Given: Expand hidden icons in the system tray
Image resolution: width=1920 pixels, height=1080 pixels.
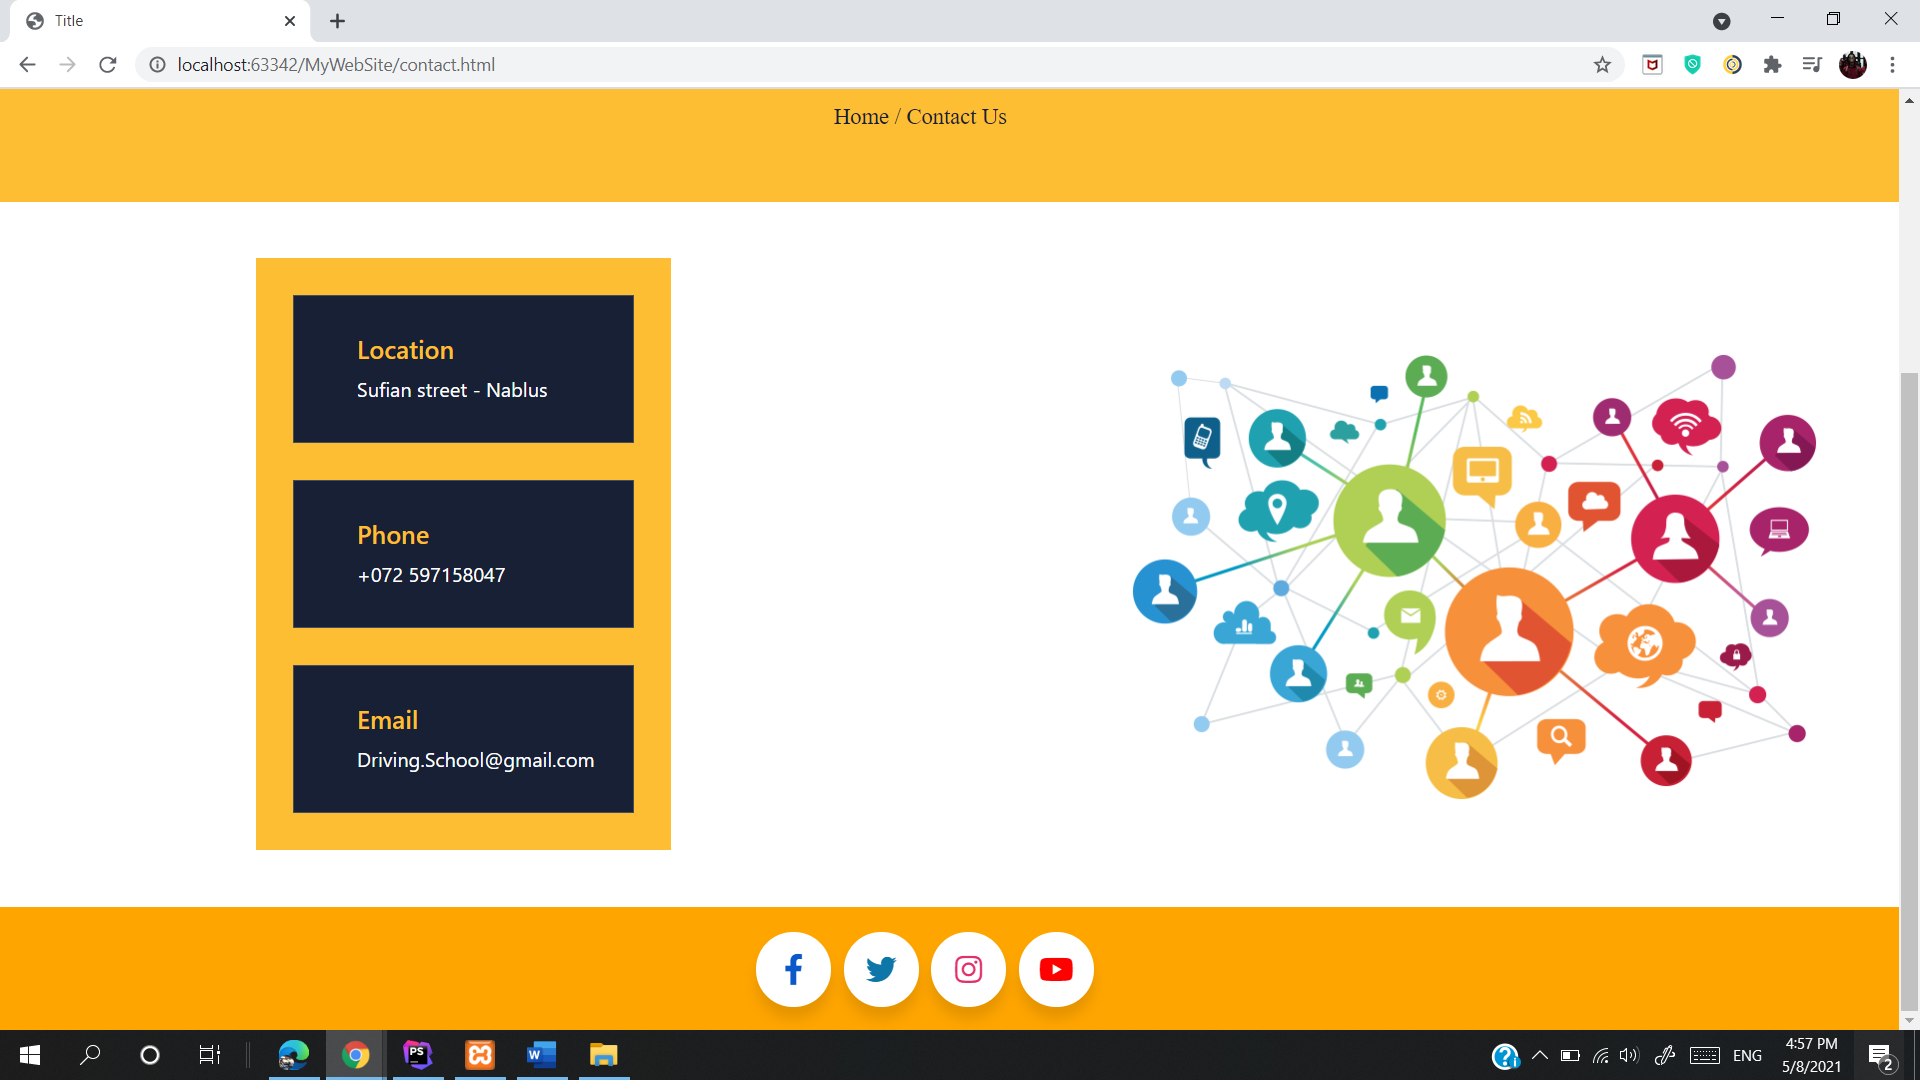Looking at the screenshot, I should click(1540, 1055).
